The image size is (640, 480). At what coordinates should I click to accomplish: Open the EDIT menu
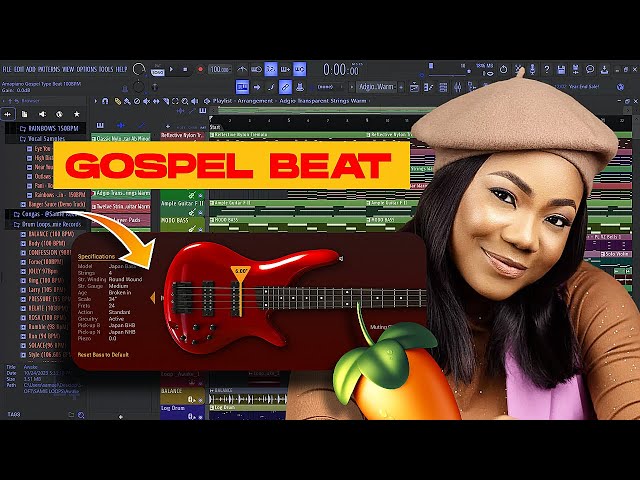(x=19, y=69)
